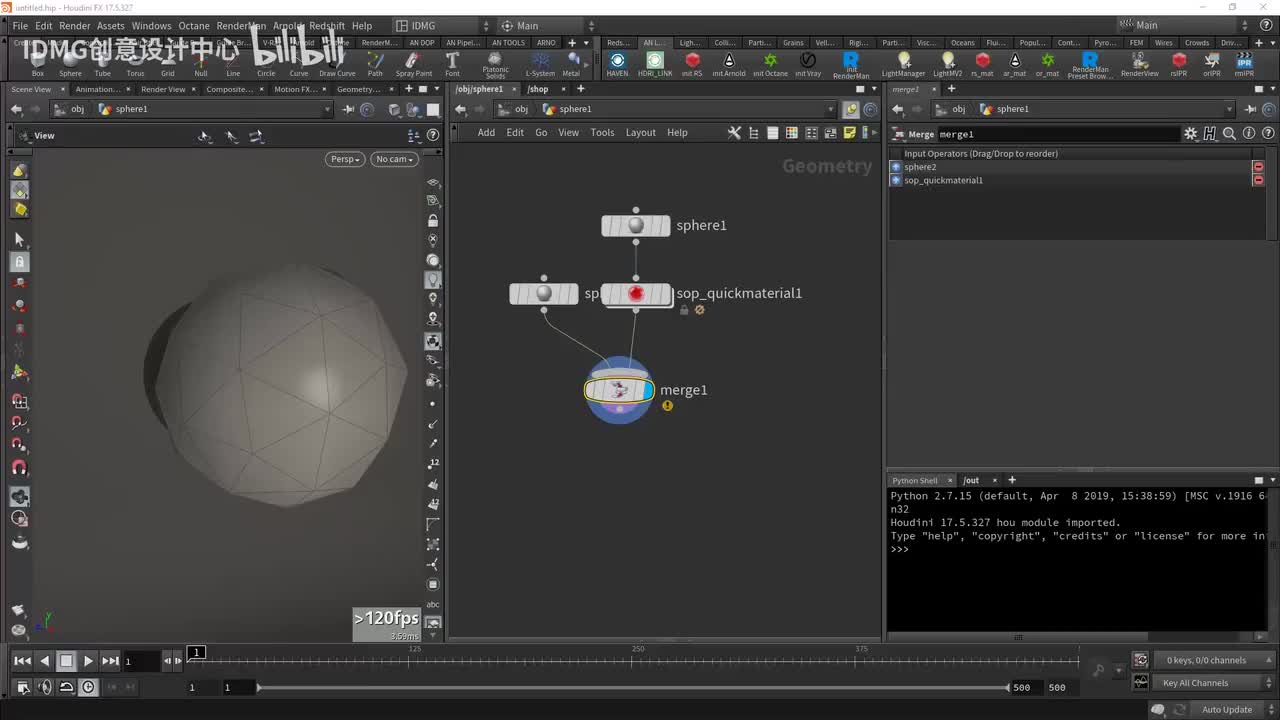Click the init Octane shelf tool
This screenshot has width=1280, height=720.
point(770,64)
